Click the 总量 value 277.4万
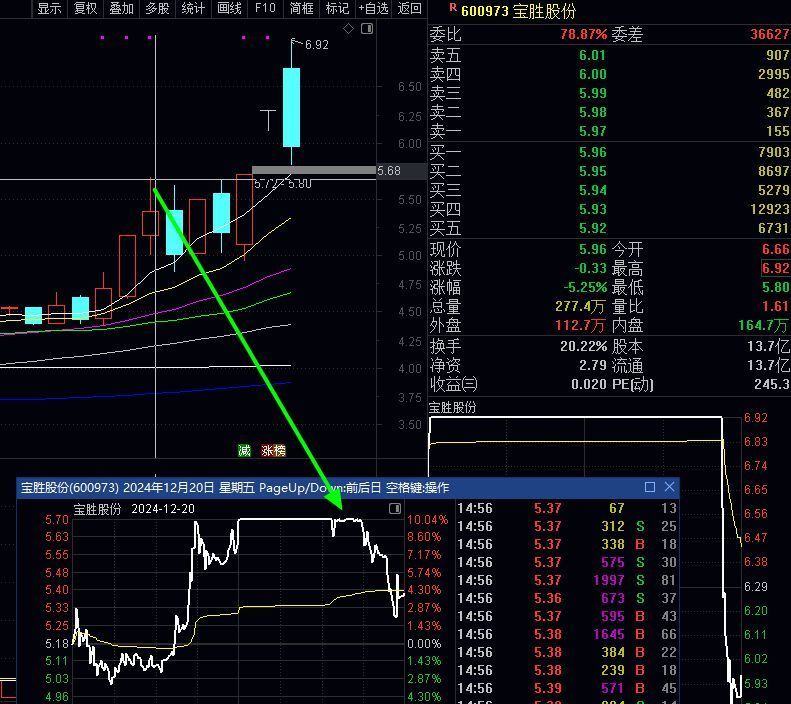Screen dimensions: 791x704 pyautogui.click(x=580, y=306)
